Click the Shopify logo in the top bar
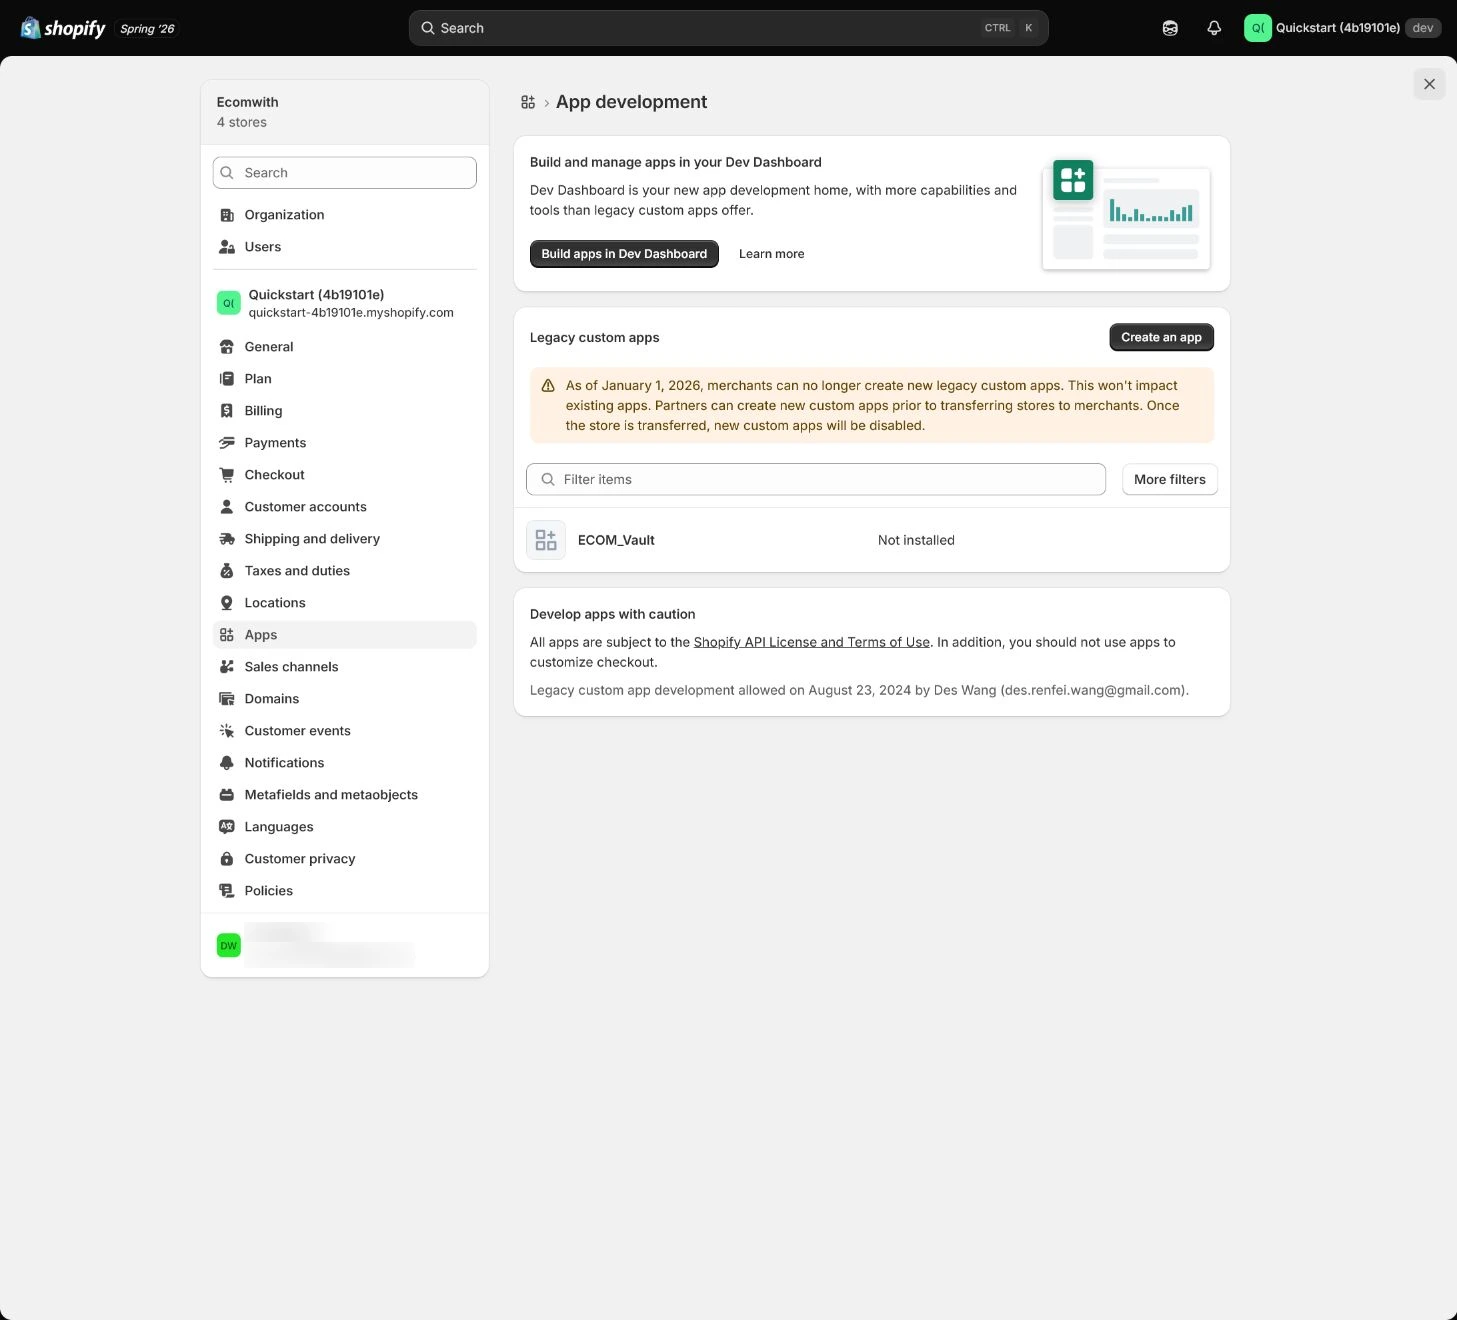Viewport: 1457px width, 1320px height. coord(63,28)
